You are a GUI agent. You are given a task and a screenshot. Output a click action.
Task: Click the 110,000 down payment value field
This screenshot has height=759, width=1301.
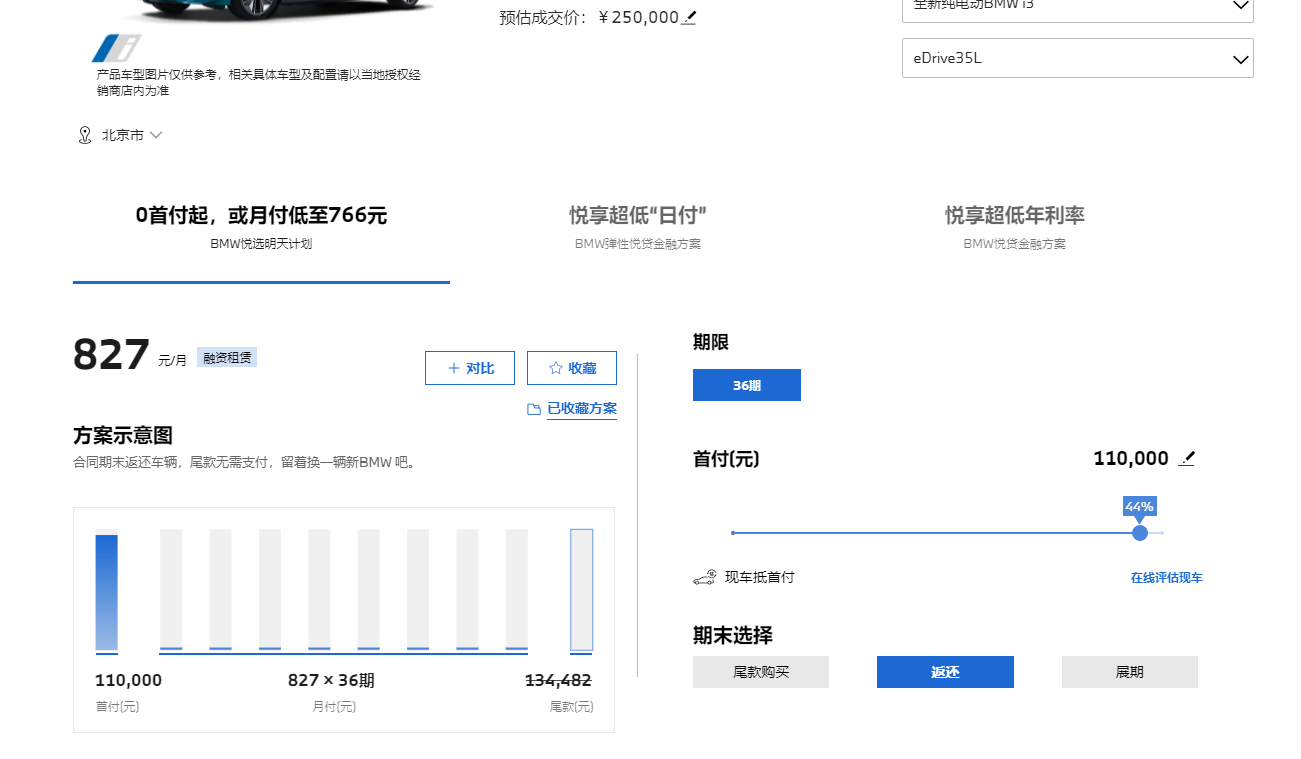[x=1131, y=459]
